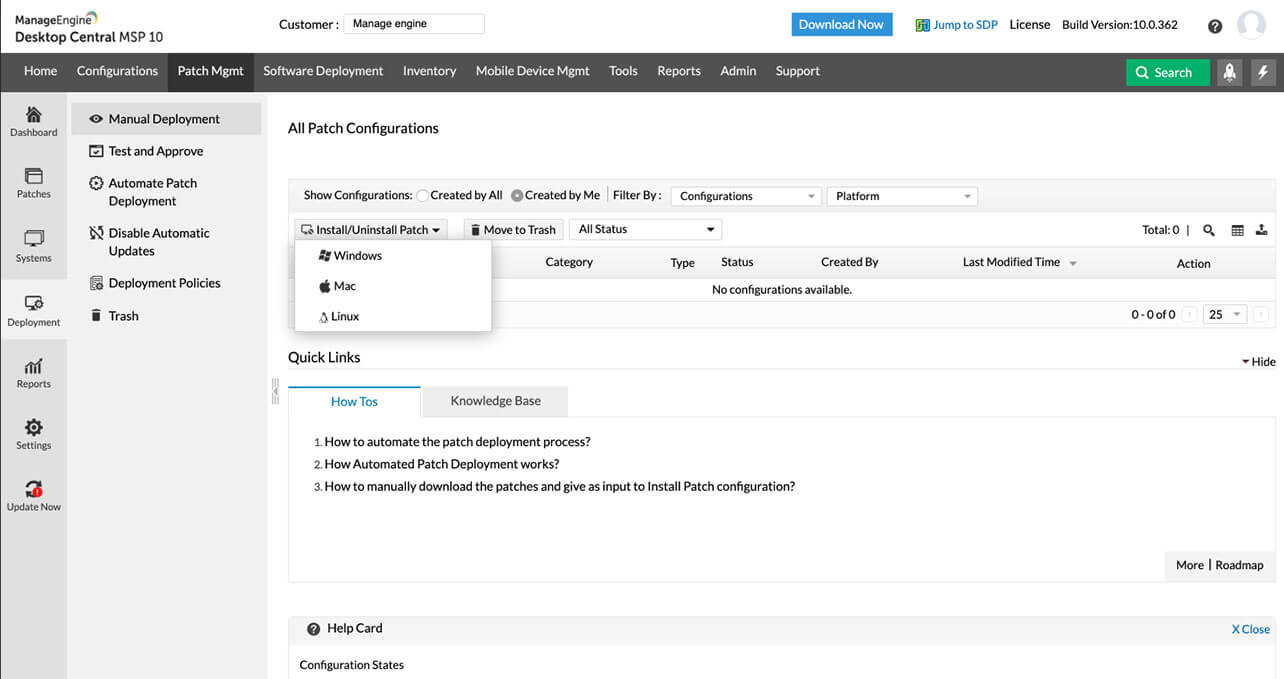The height and width of the screenshot is (679, 1284).
Task: Choose Windows from the patch menu
Action: pyautogui.click(x=357, y=256)
